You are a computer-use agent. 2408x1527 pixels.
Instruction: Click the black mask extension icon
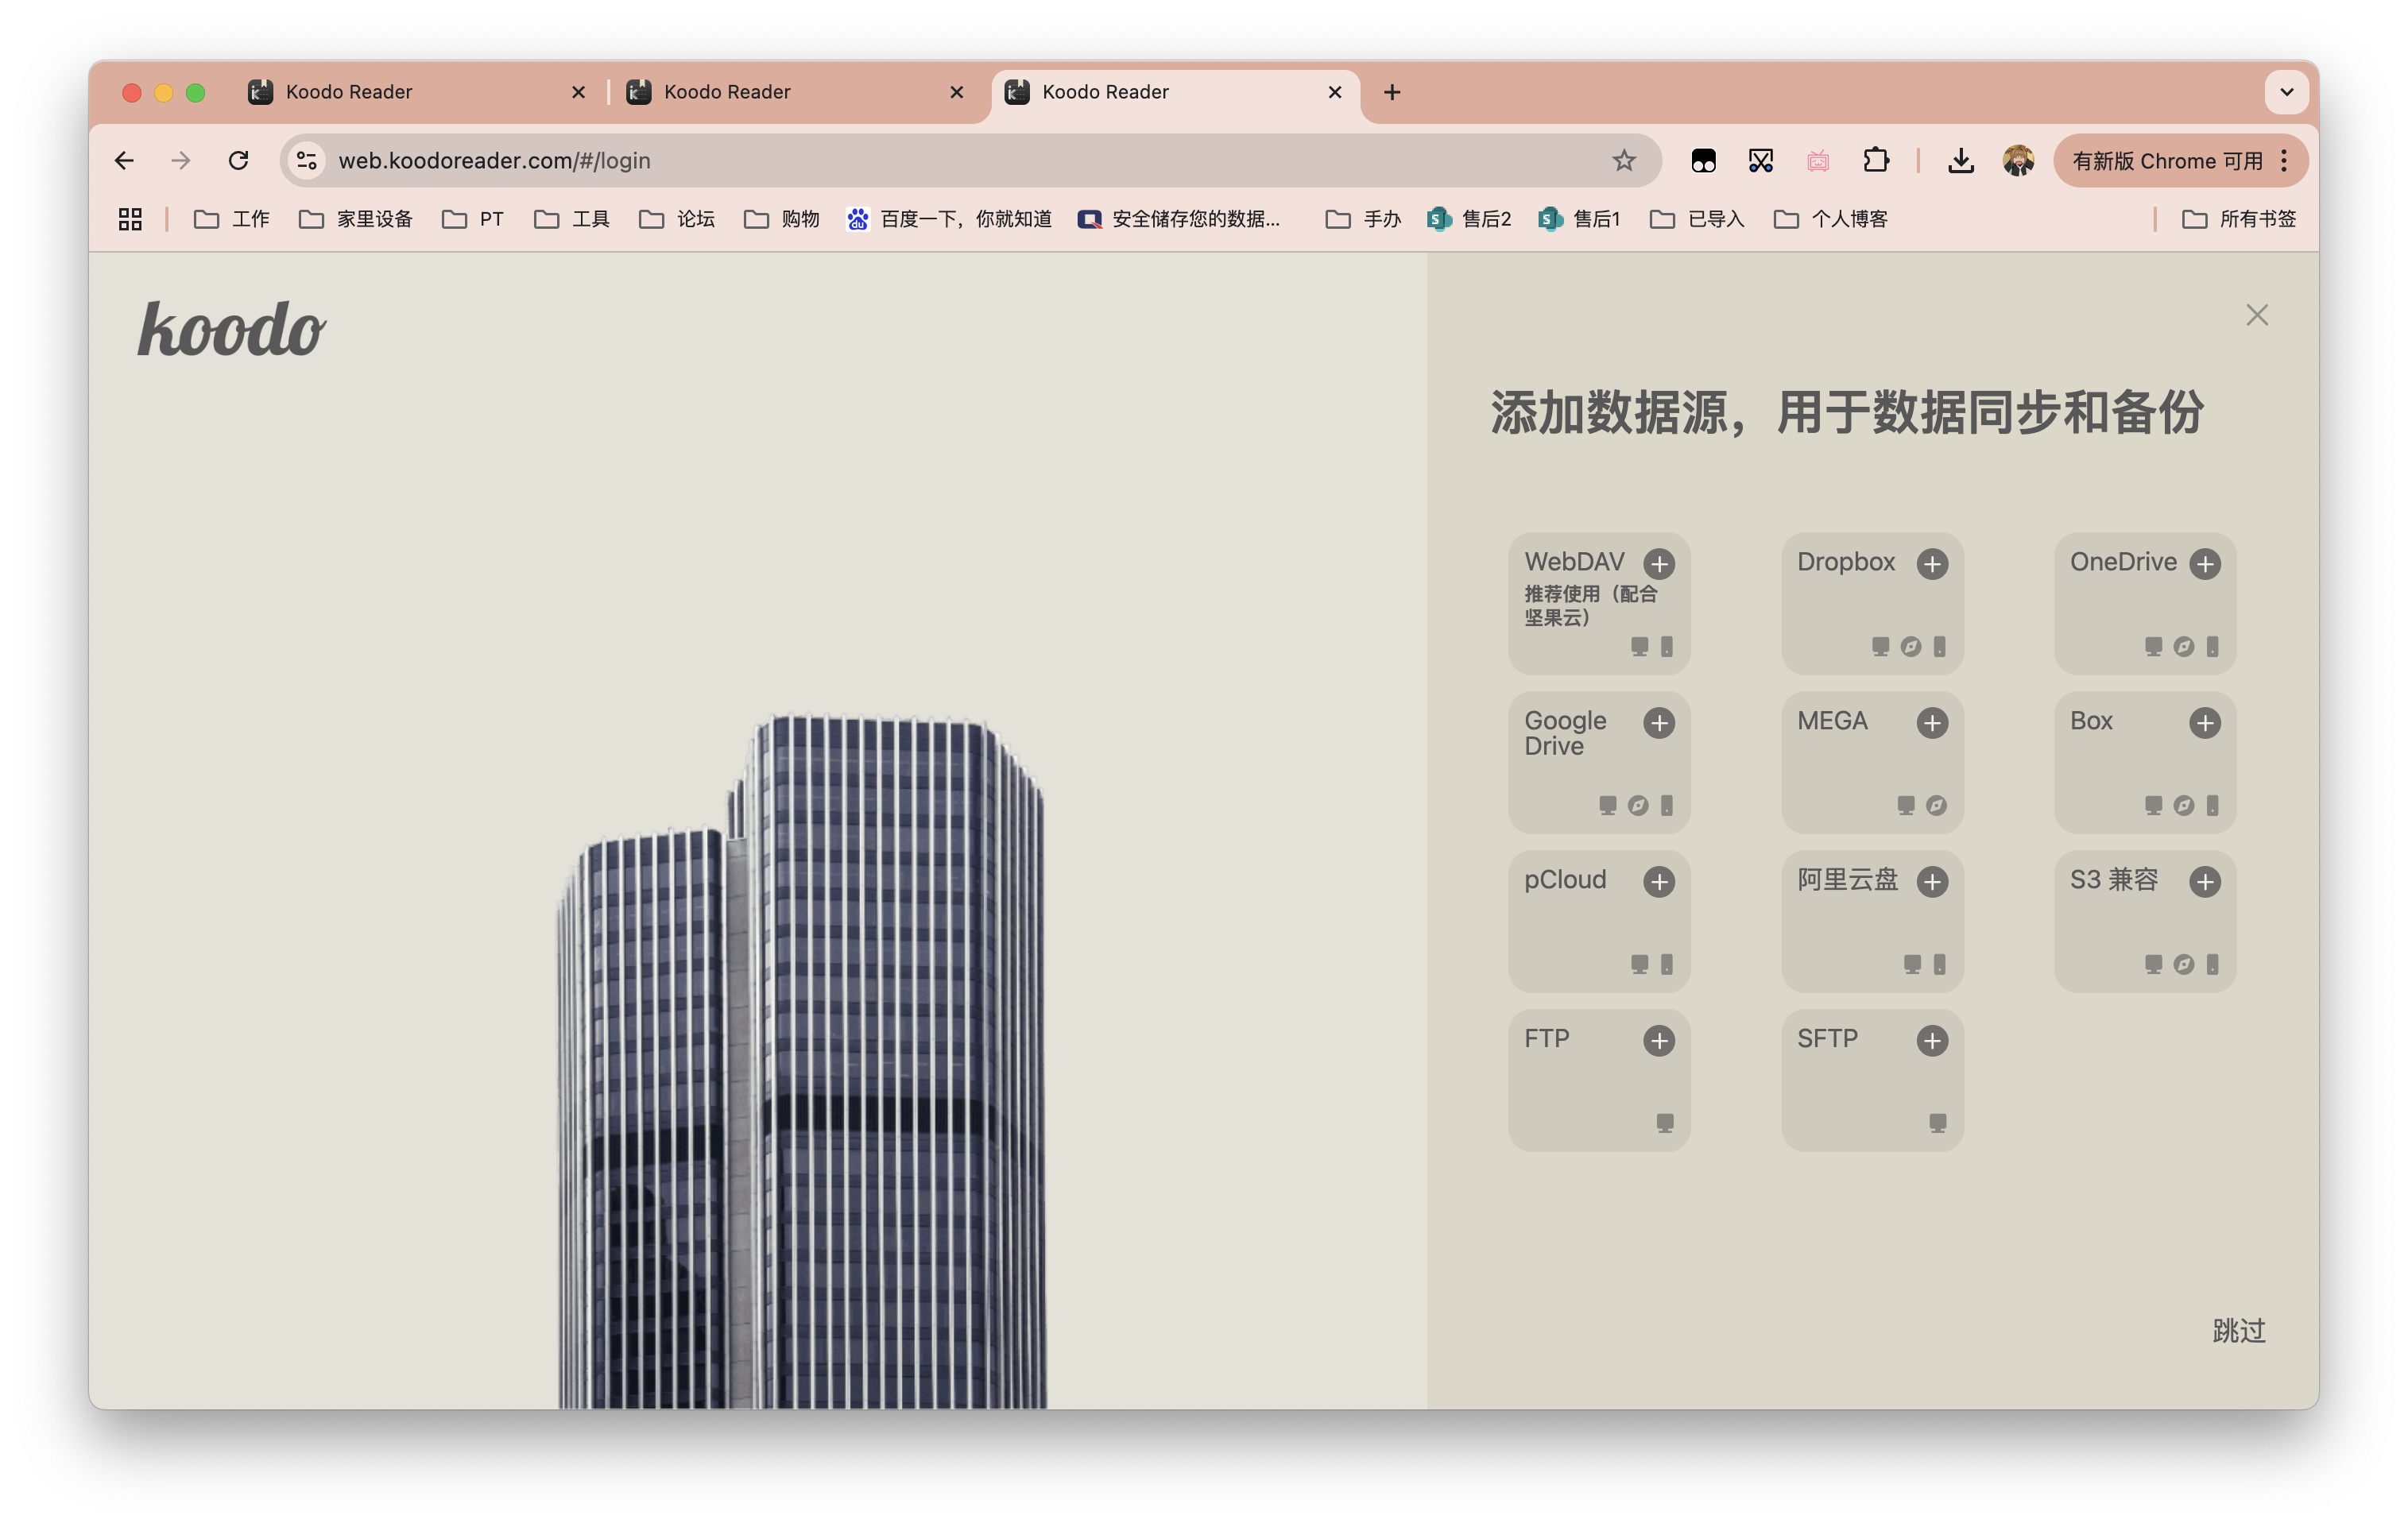click(x=1704, y=160)
